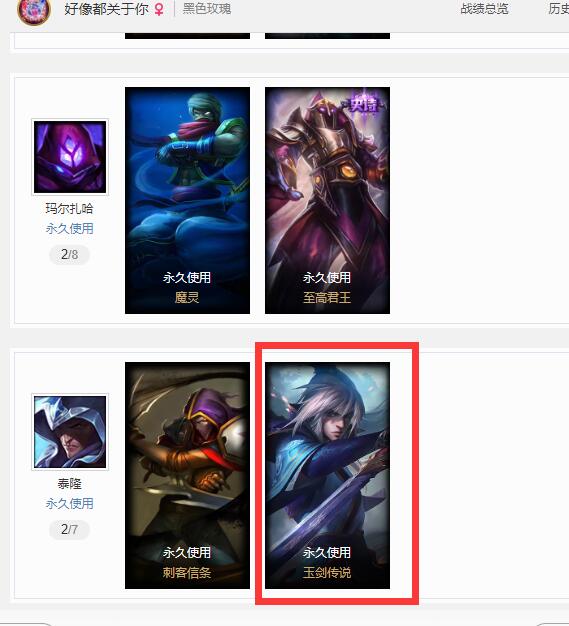The image size is (569, 626).
Task: Click the 史诗 epic badge on skin
Action: [x=364, y=105]
